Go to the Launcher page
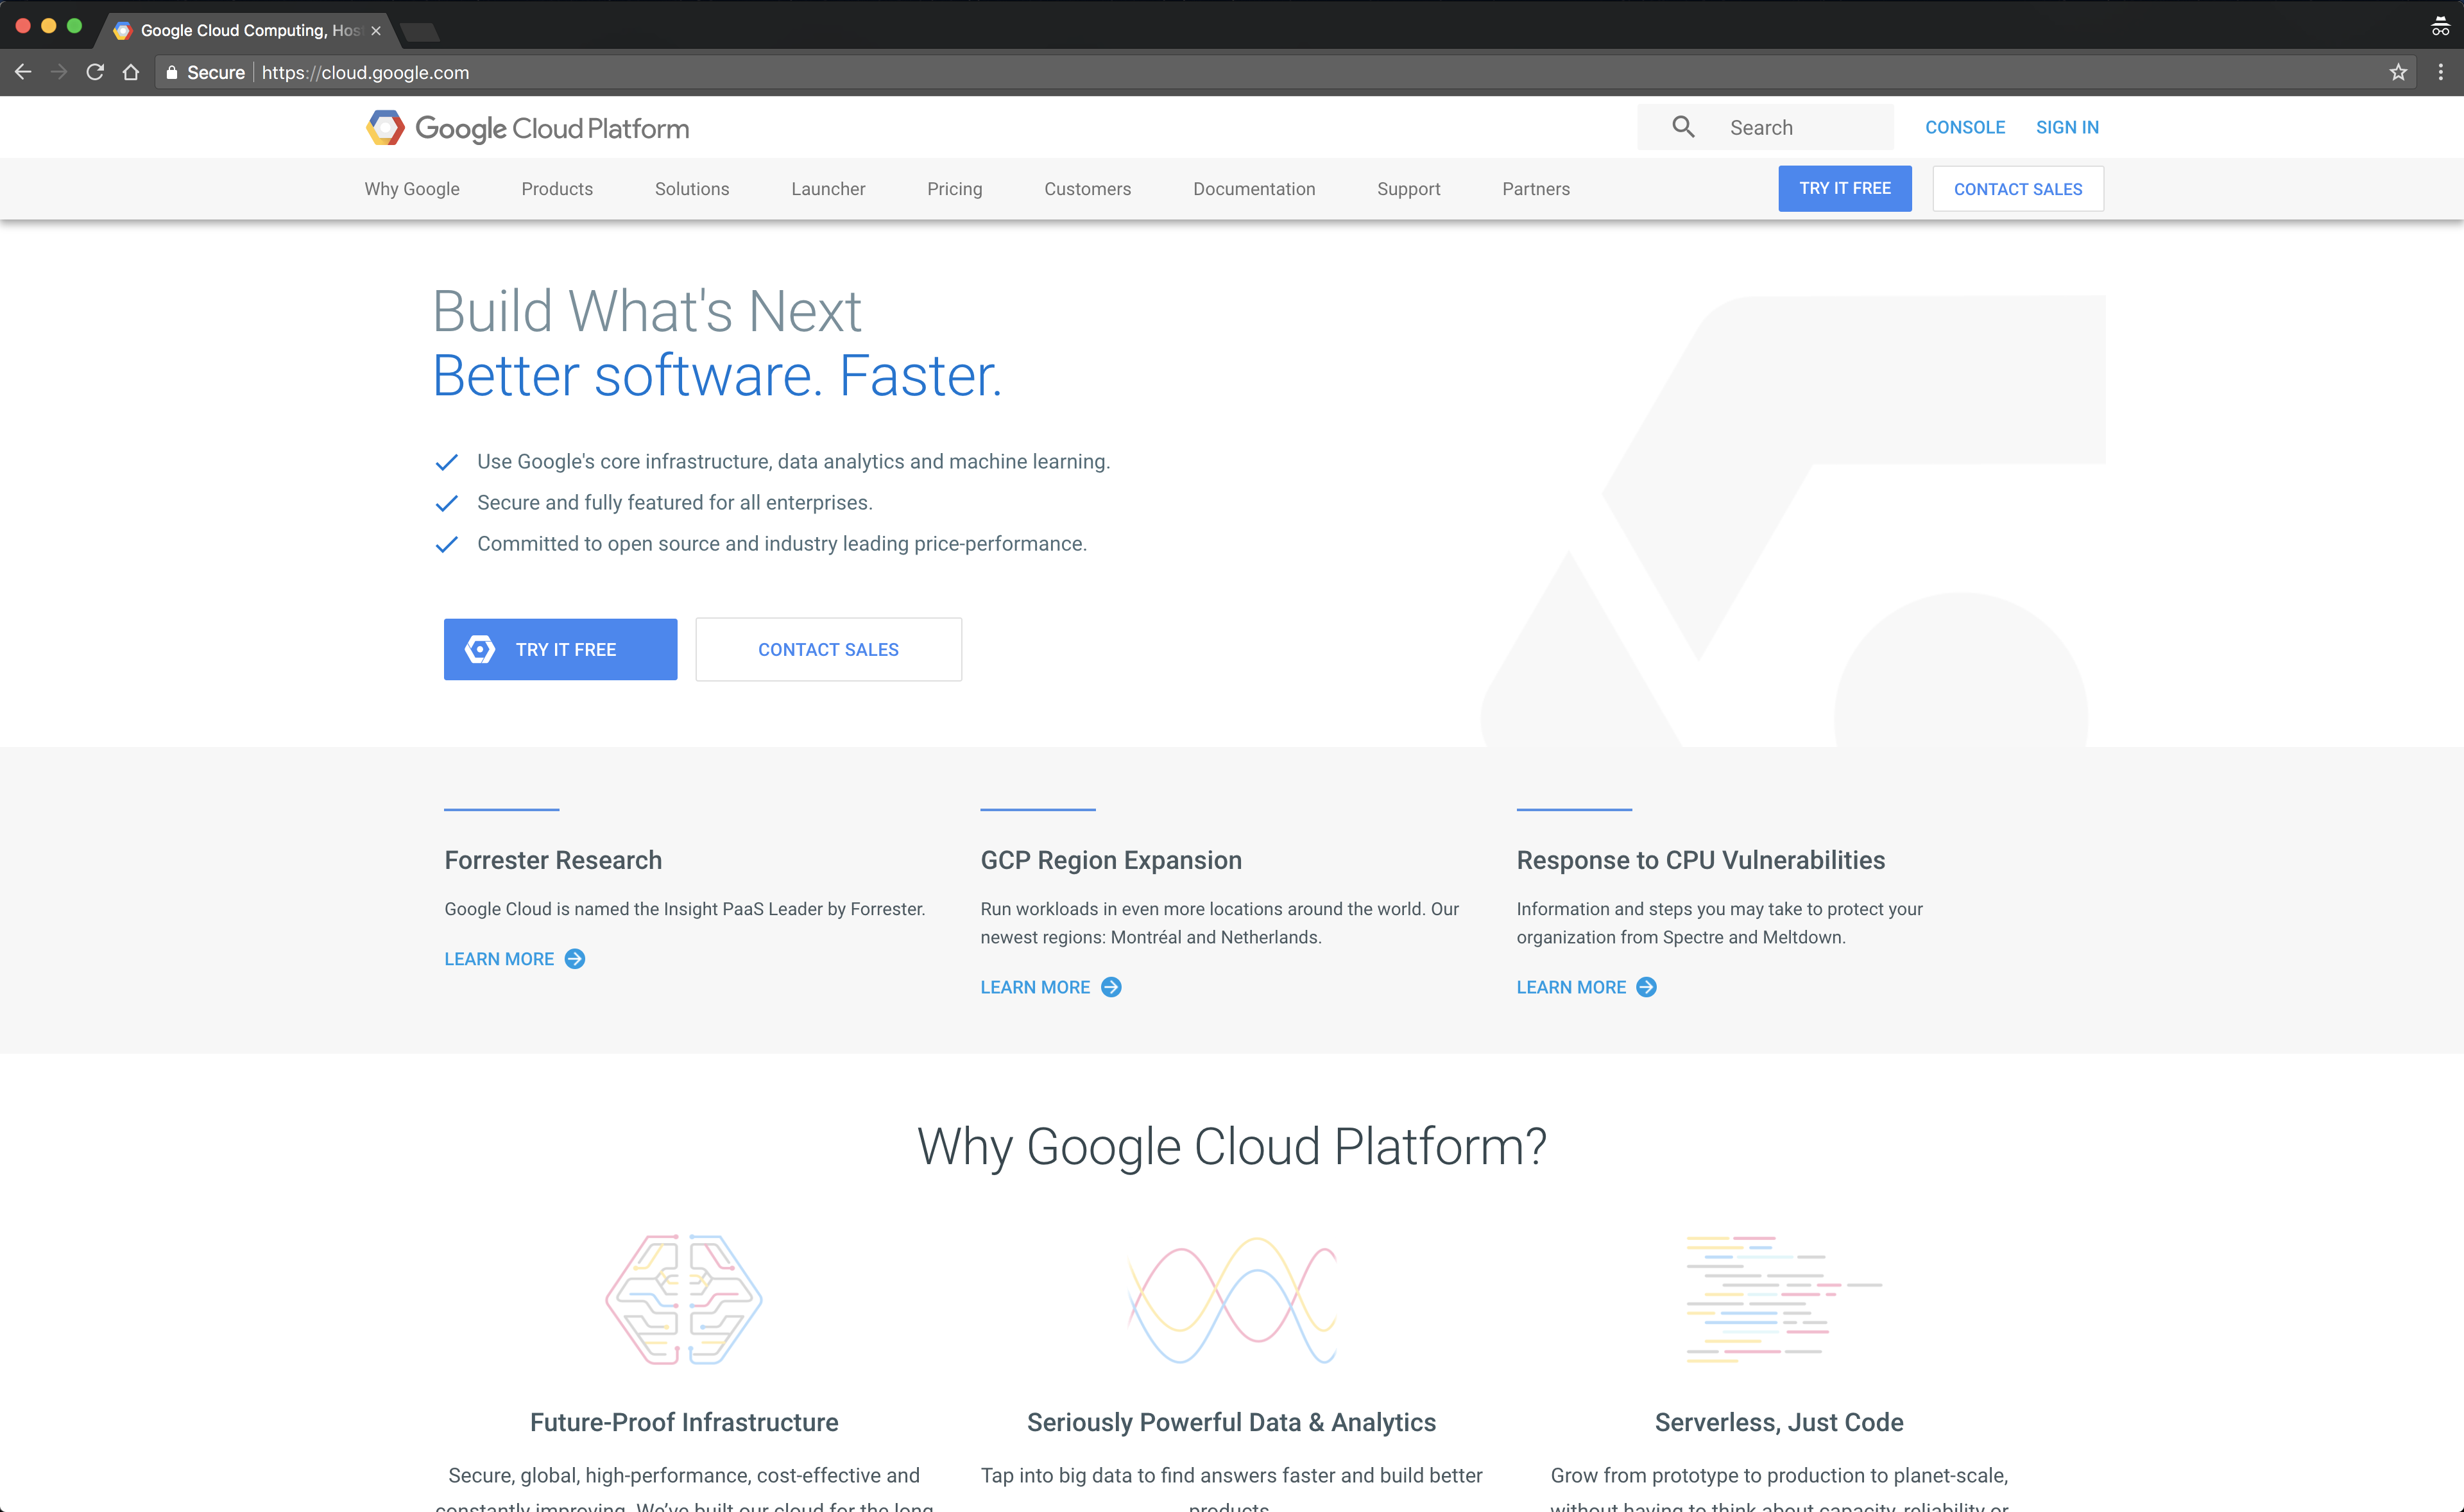 pyautogui.click(x=828, y=189)
